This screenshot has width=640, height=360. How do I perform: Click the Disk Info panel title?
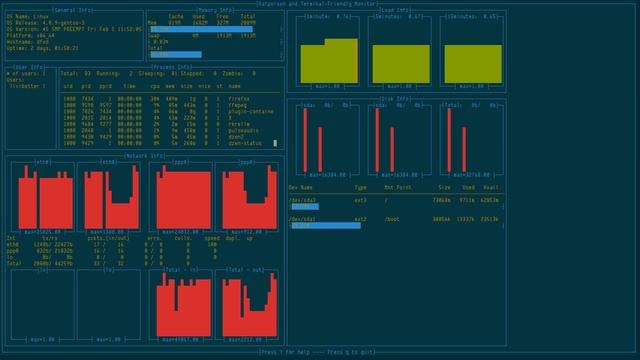[x=395, y=99]
